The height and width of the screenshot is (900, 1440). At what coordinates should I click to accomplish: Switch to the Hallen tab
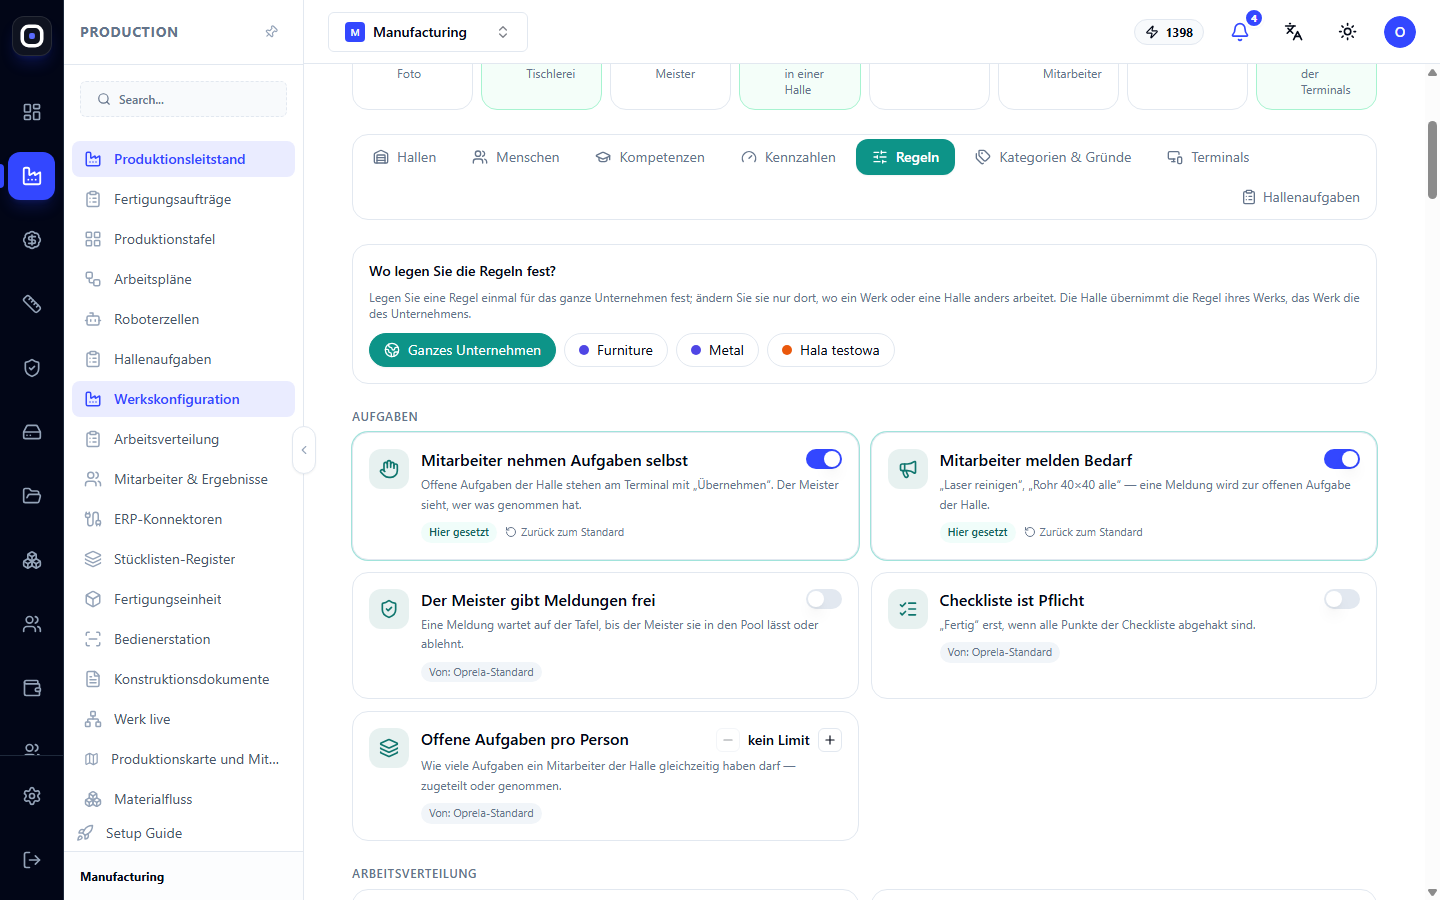pos(405,157)
